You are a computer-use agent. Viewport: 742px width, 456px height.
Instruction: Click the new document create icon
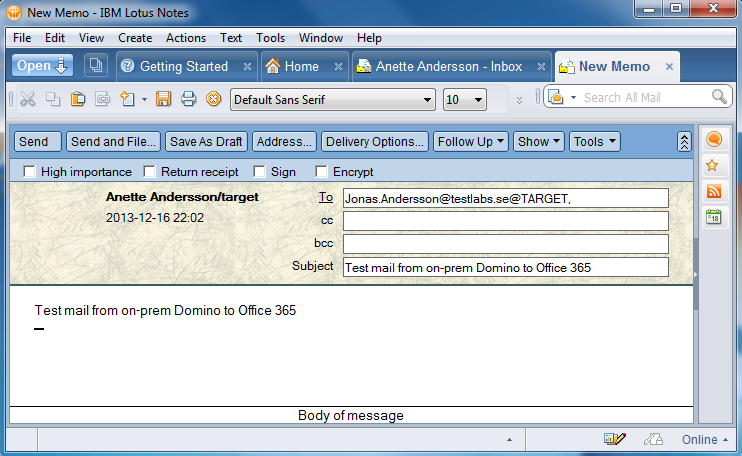[x=127, y=99]
